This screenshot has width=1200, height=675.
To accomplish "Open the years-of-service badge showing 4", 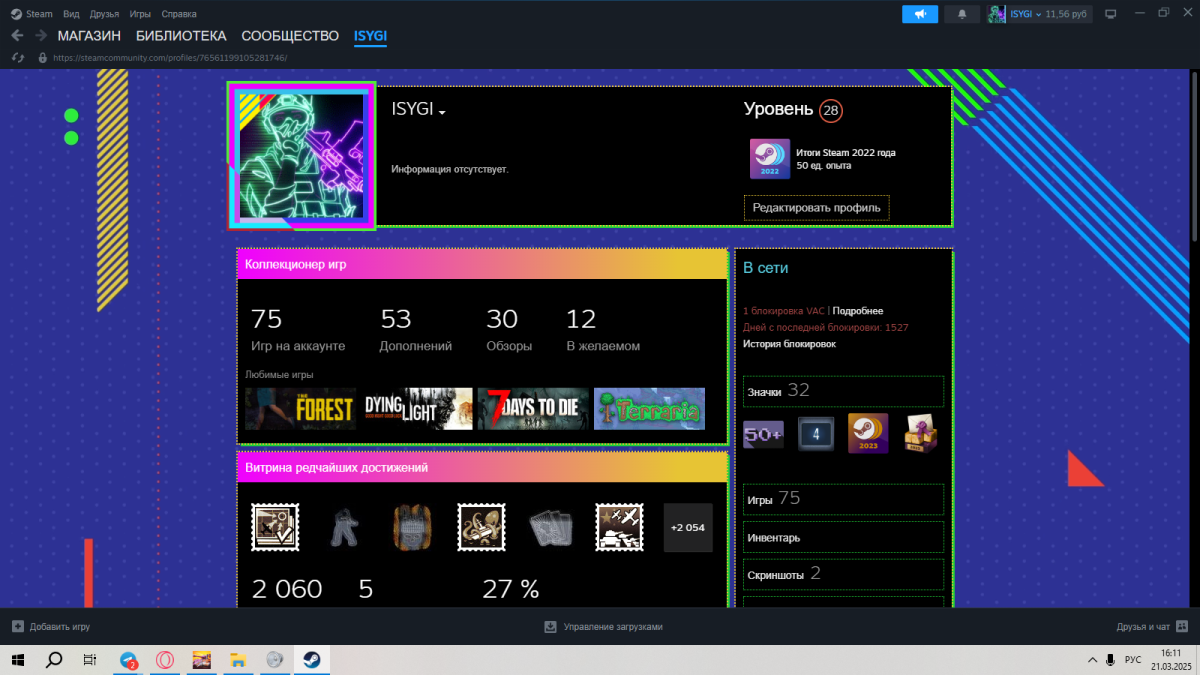I will pos(816,435).
